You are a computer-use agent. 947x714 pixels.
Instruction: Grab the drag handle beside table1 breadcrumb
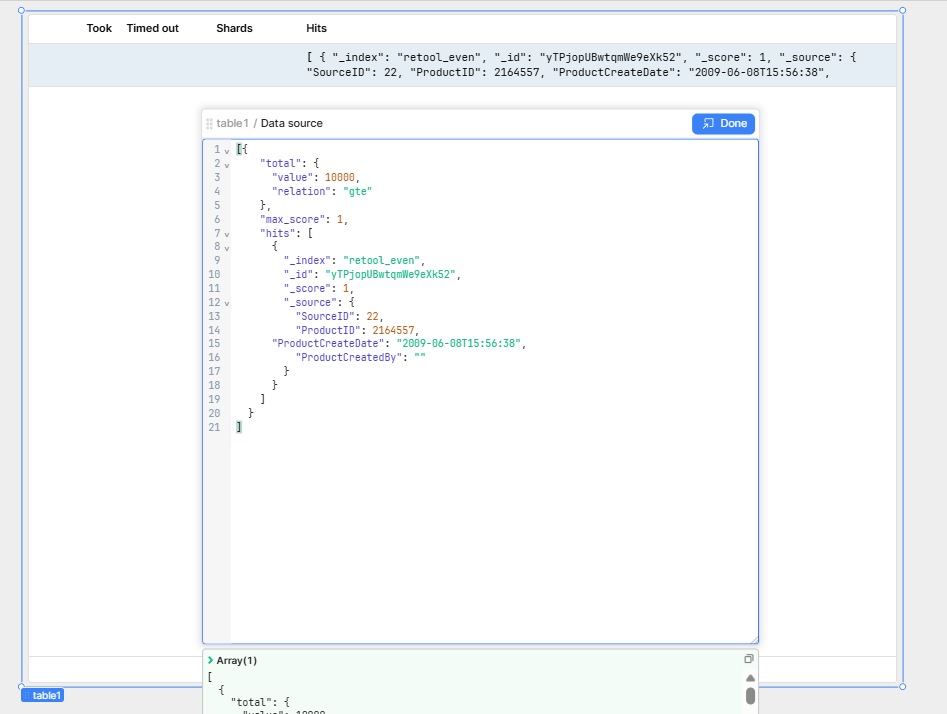(209, 124)
